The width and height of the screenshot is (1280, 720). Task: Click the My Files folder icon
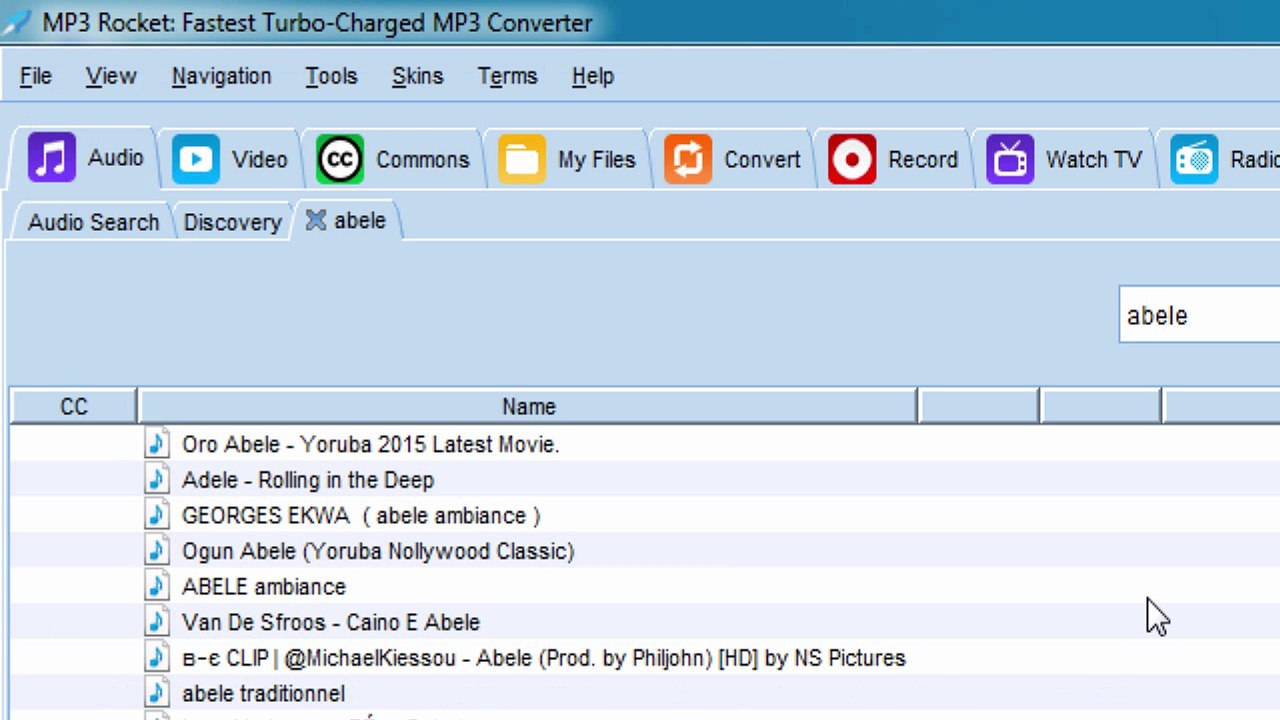[522, 159]
